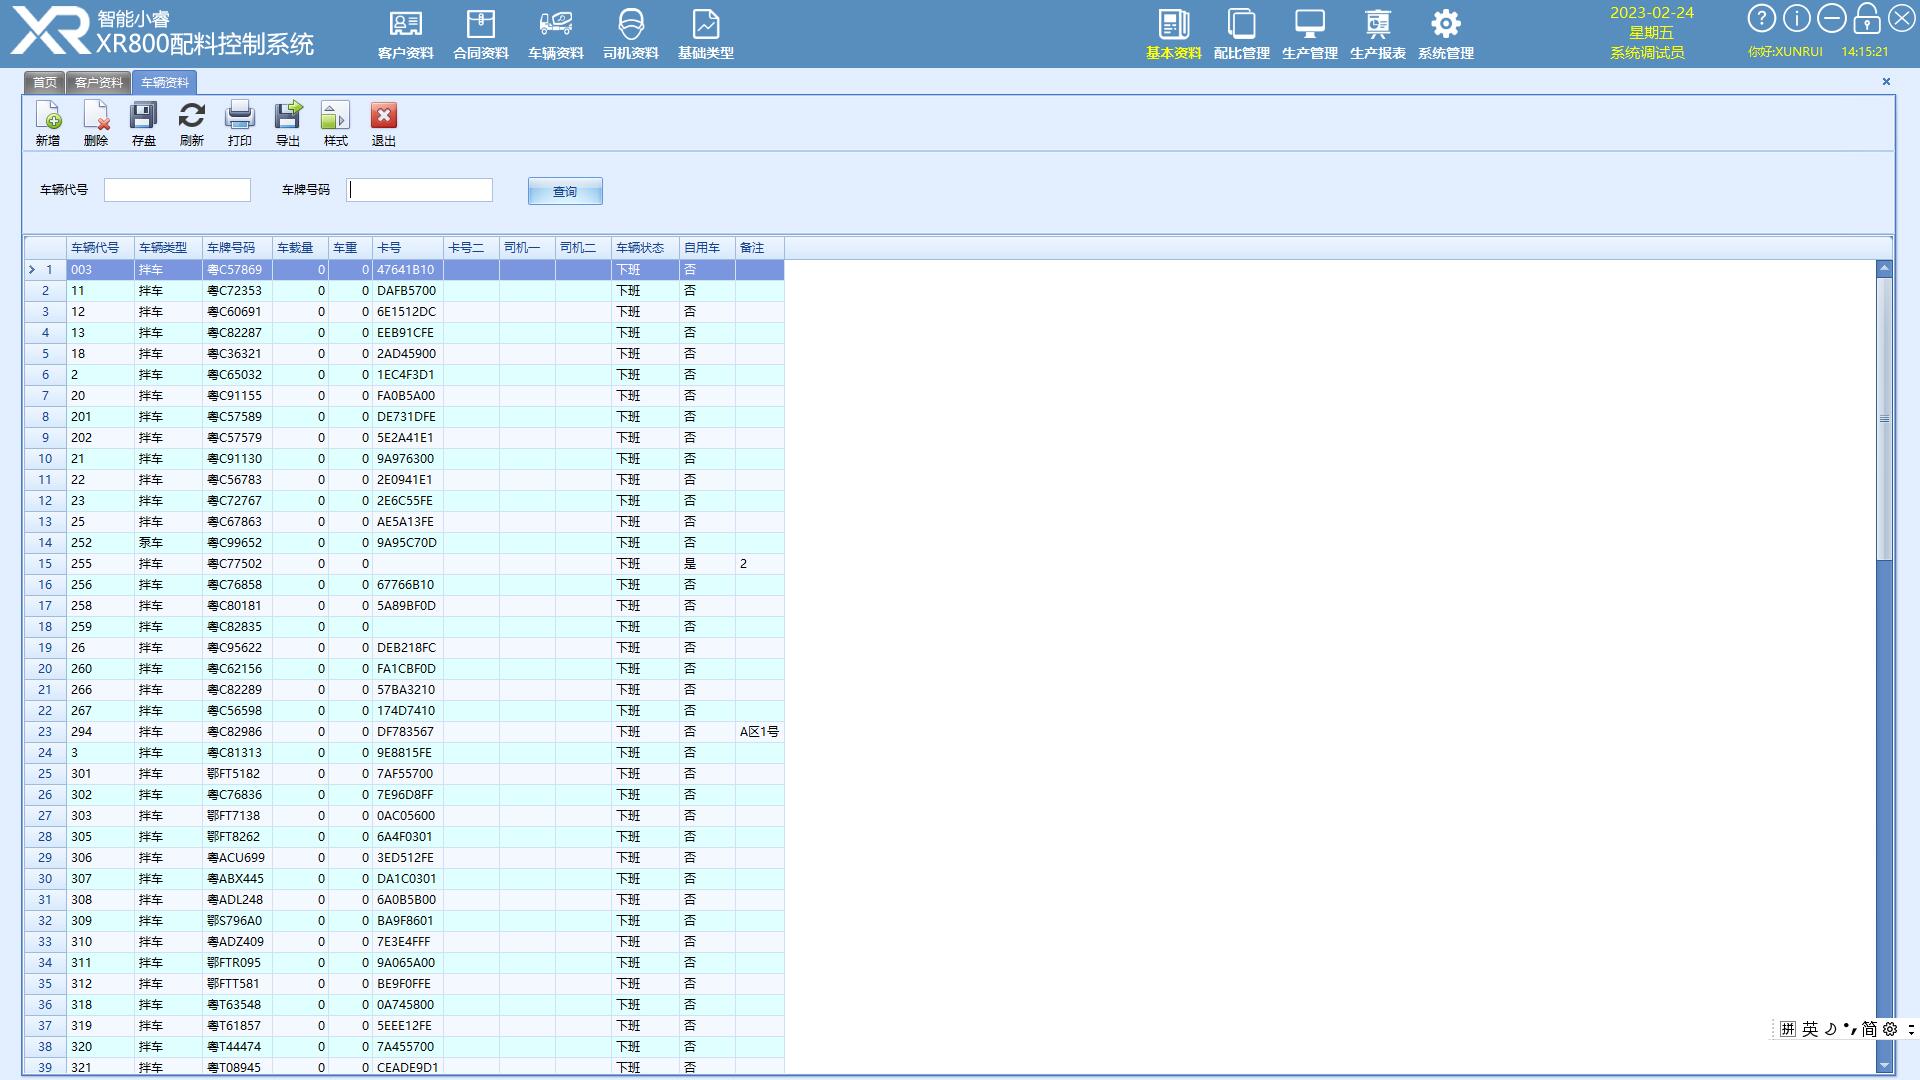Click the 删除 delete icon
1920x1080 pixels.
click(x=96, y=124)
